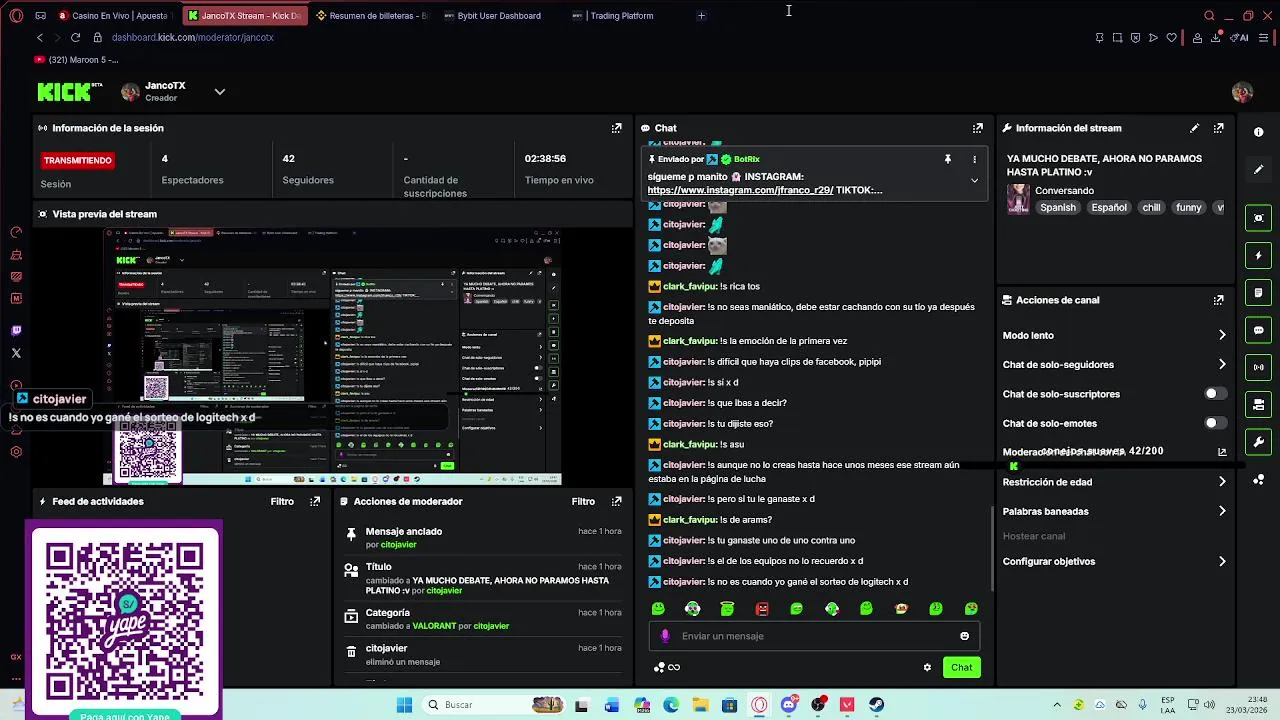Click the Windows Start button
The image size is (1280, 720).
click(404, 705)
